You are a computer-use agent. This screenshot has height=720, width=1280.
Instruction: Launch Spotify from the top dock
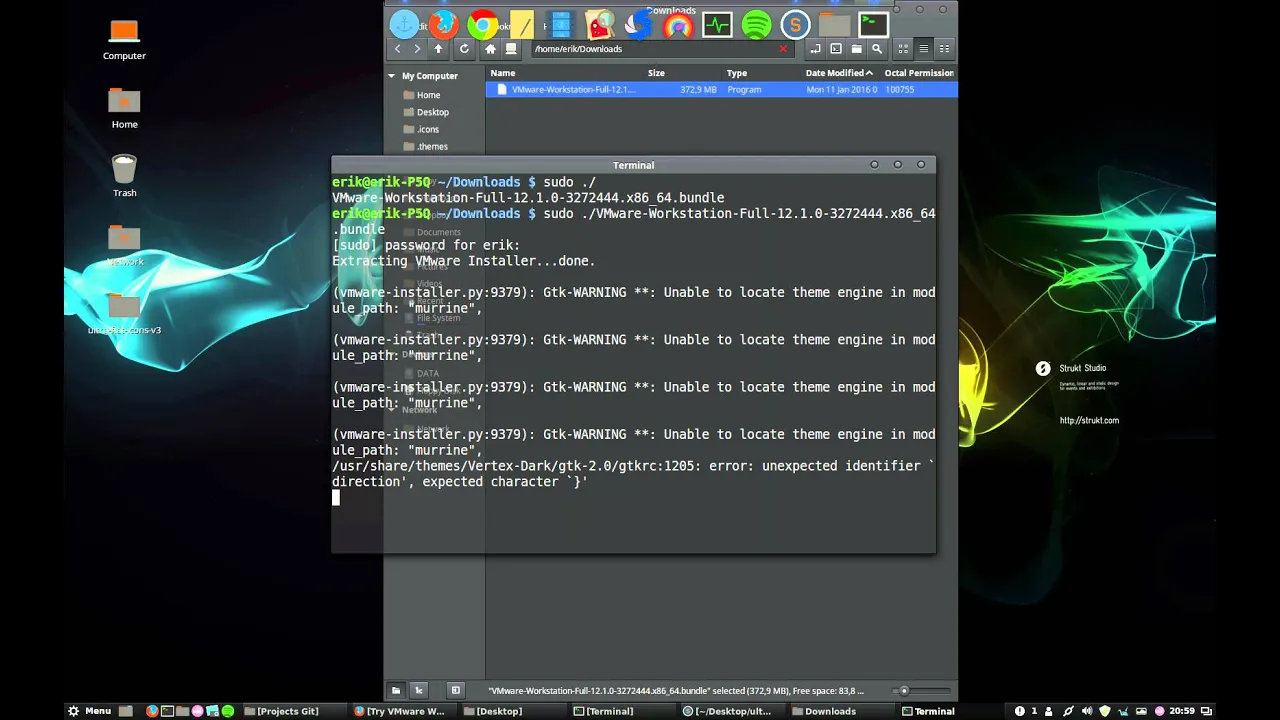756,25
